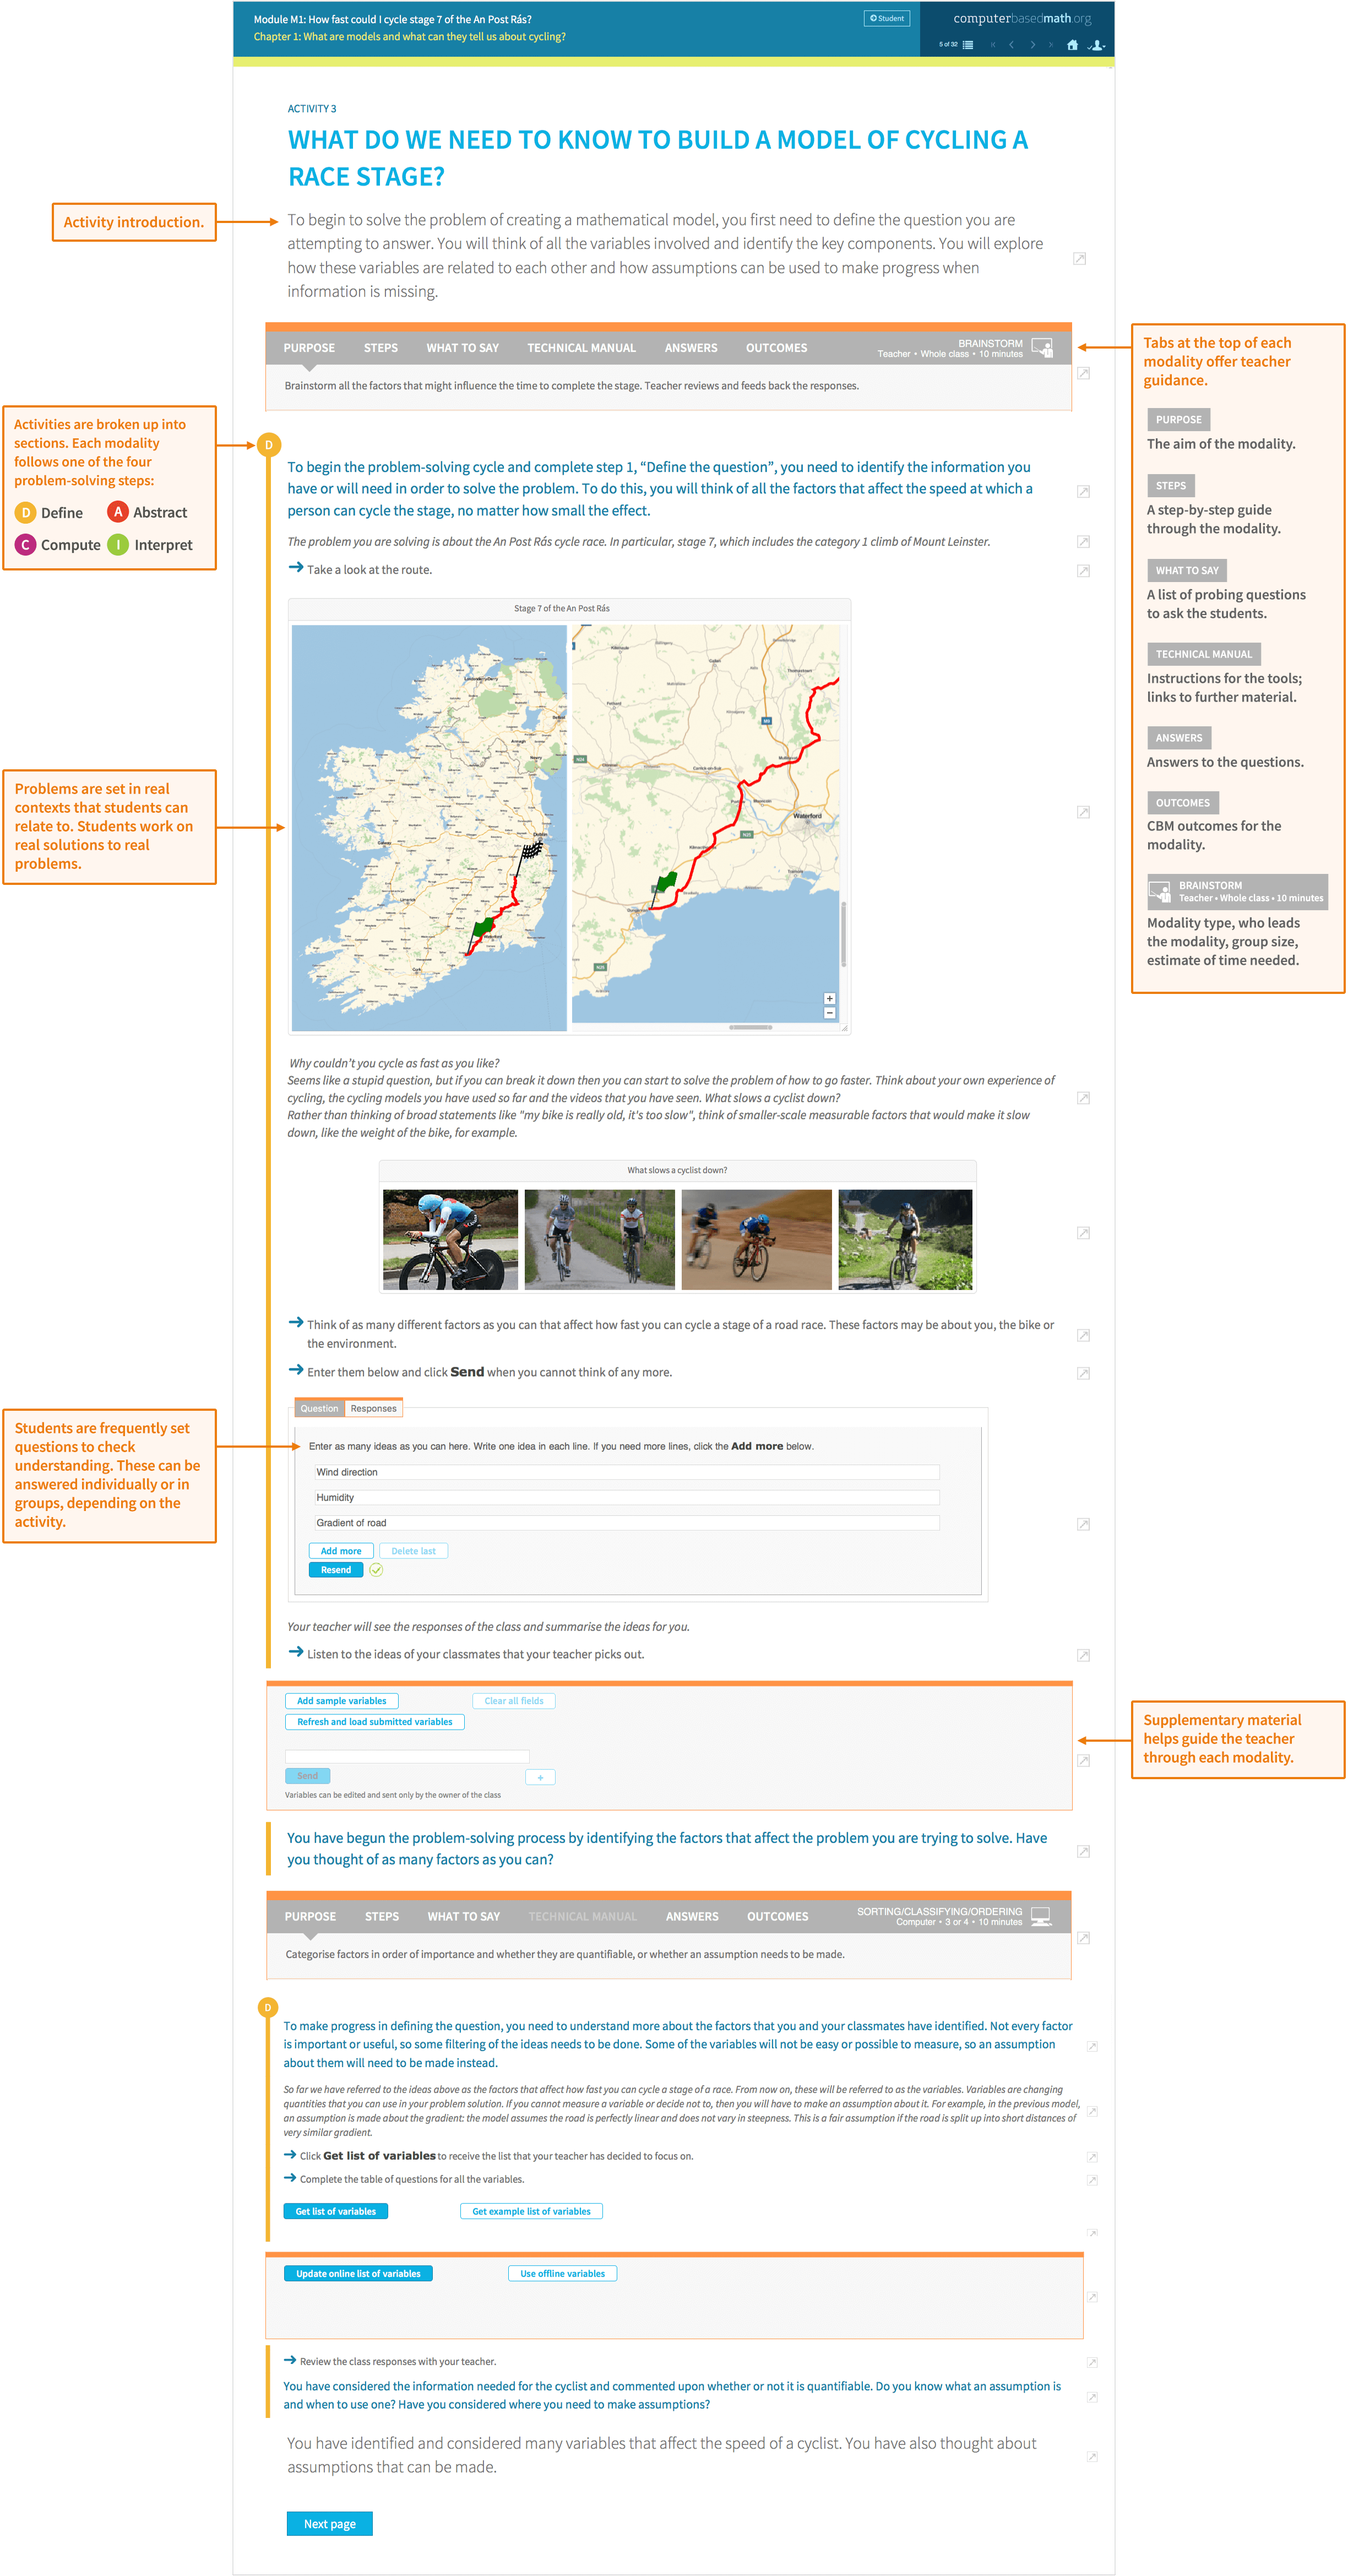Click the computerbasedmath.org logo
Screen dimensions: 1348x2576
click(1022, 18)
